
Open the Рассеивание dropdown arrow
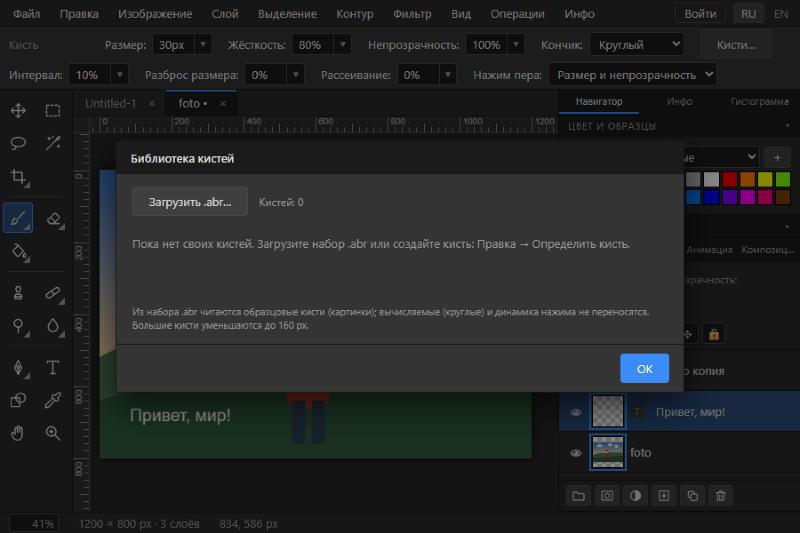pyautogui.click(x=447, y=74)
